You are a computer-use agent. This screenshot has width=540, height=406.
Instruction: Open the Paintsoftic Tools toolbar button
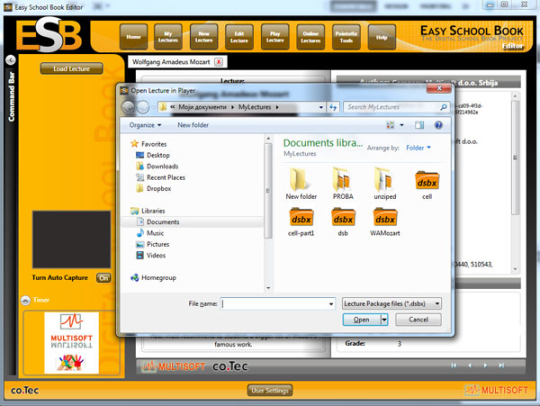346,37
